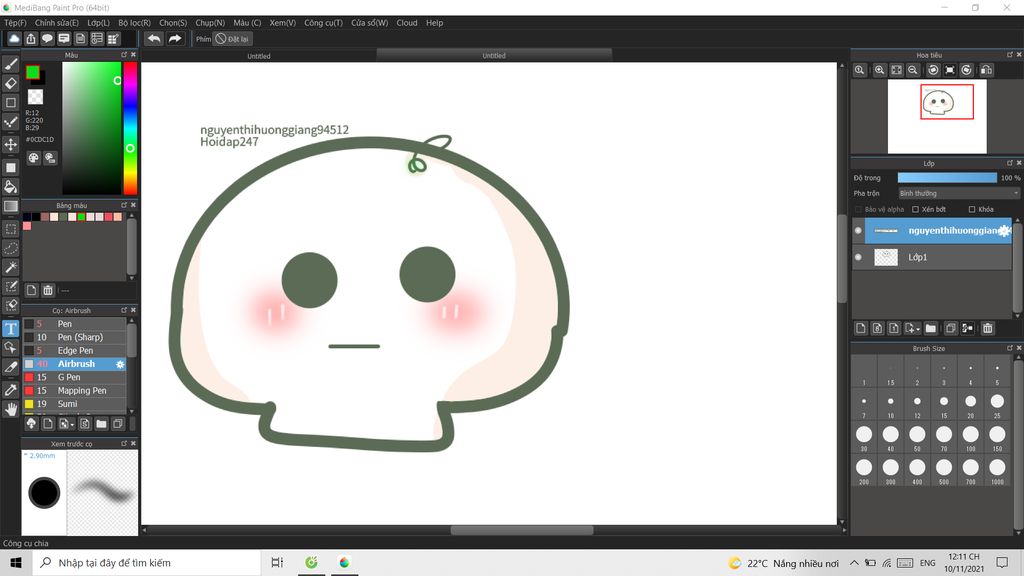Image resolution: width=1024 pixels, height=576 pixels.
Task: Choose brush size 100 preset
Action: pos(970,438)
